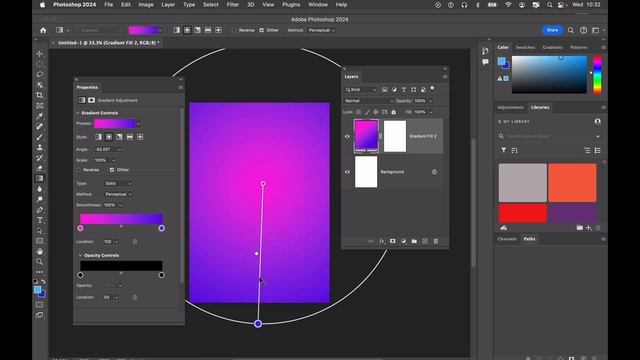Collapse the Gradient Controls section

(x=78, y=113)
